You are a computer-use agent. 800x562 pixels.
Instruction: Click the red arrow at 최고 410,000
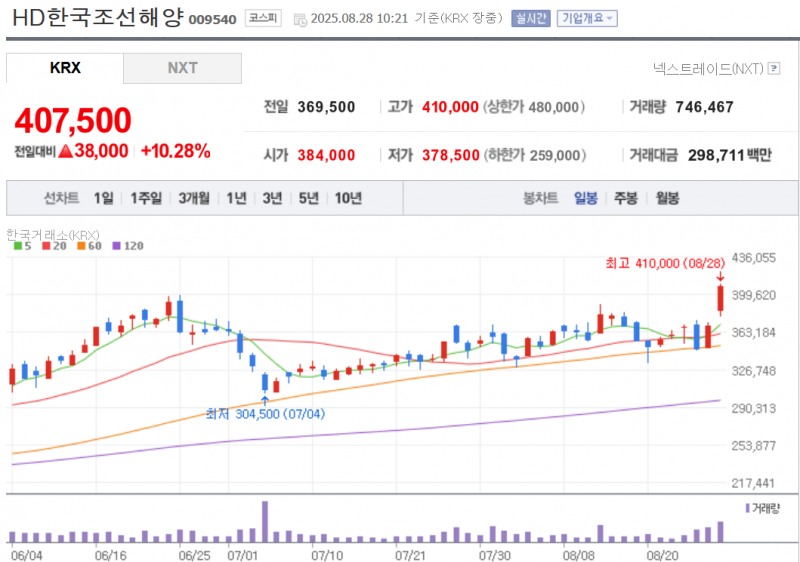point(720,276)
